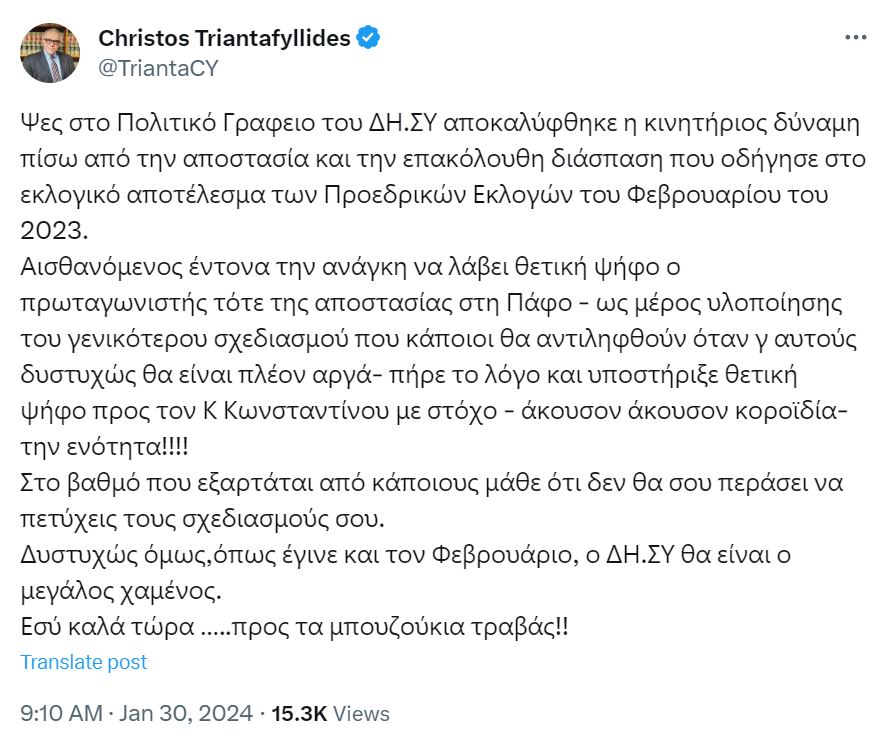Click the Views label
The height and width of the screenshot is (749, 888).
tap(361, 713)
